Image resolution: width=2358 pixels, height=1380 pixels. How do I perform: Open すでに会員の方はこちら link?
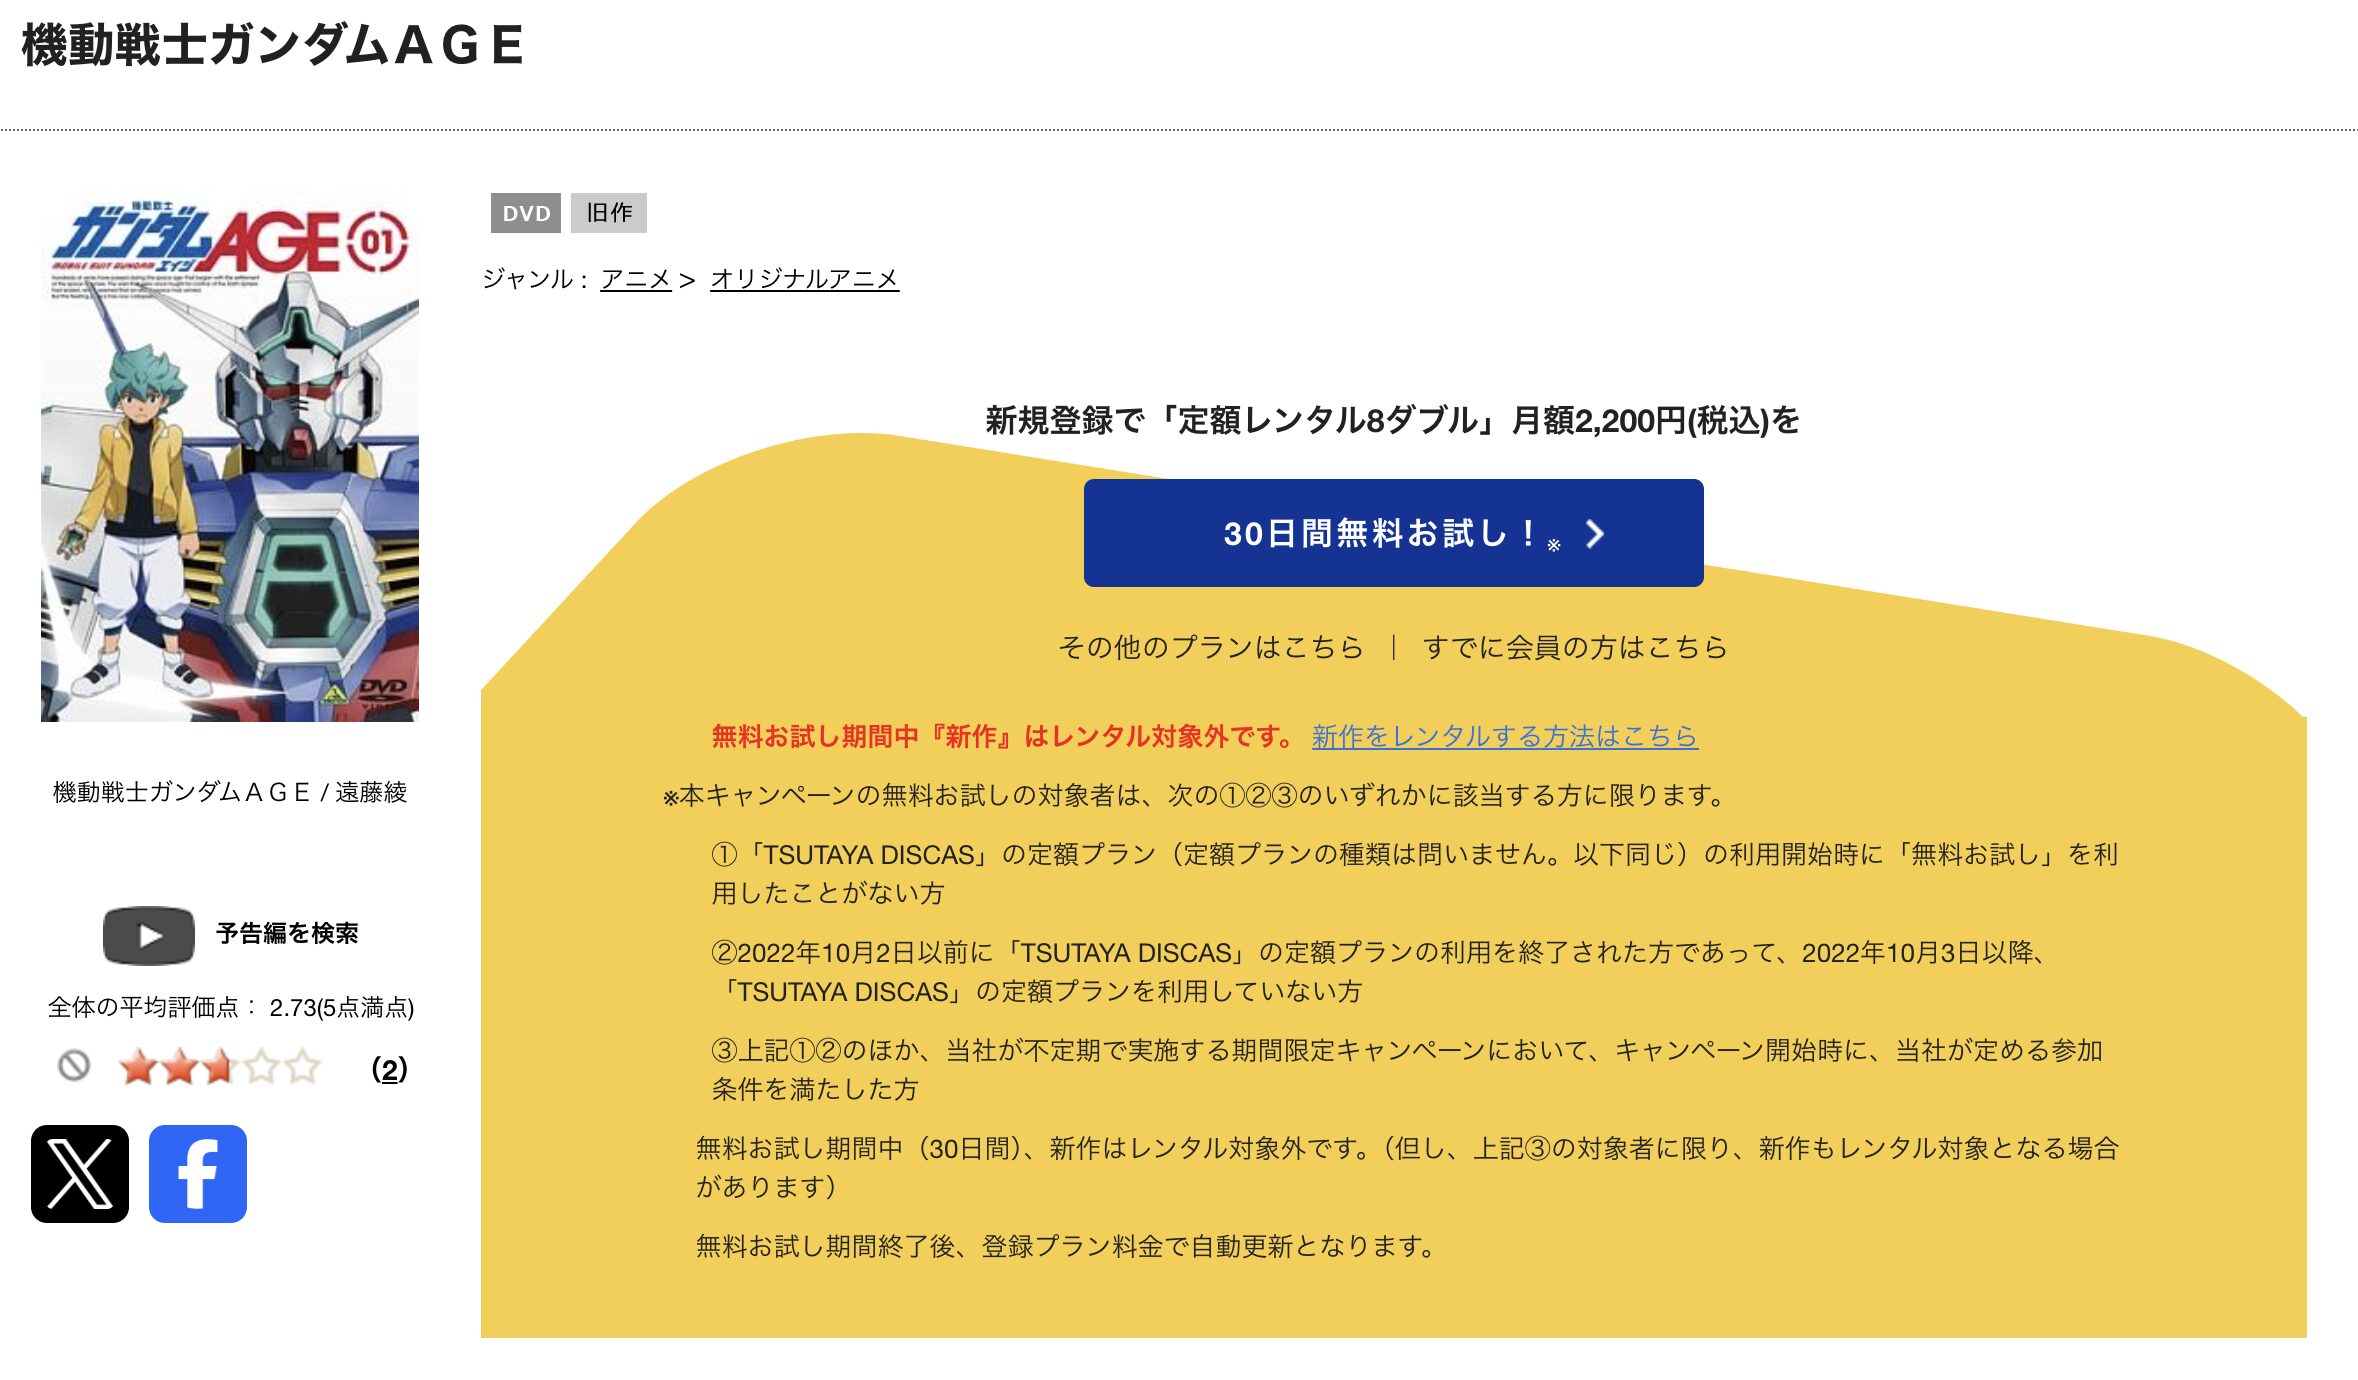click(x=1575, y=648)
